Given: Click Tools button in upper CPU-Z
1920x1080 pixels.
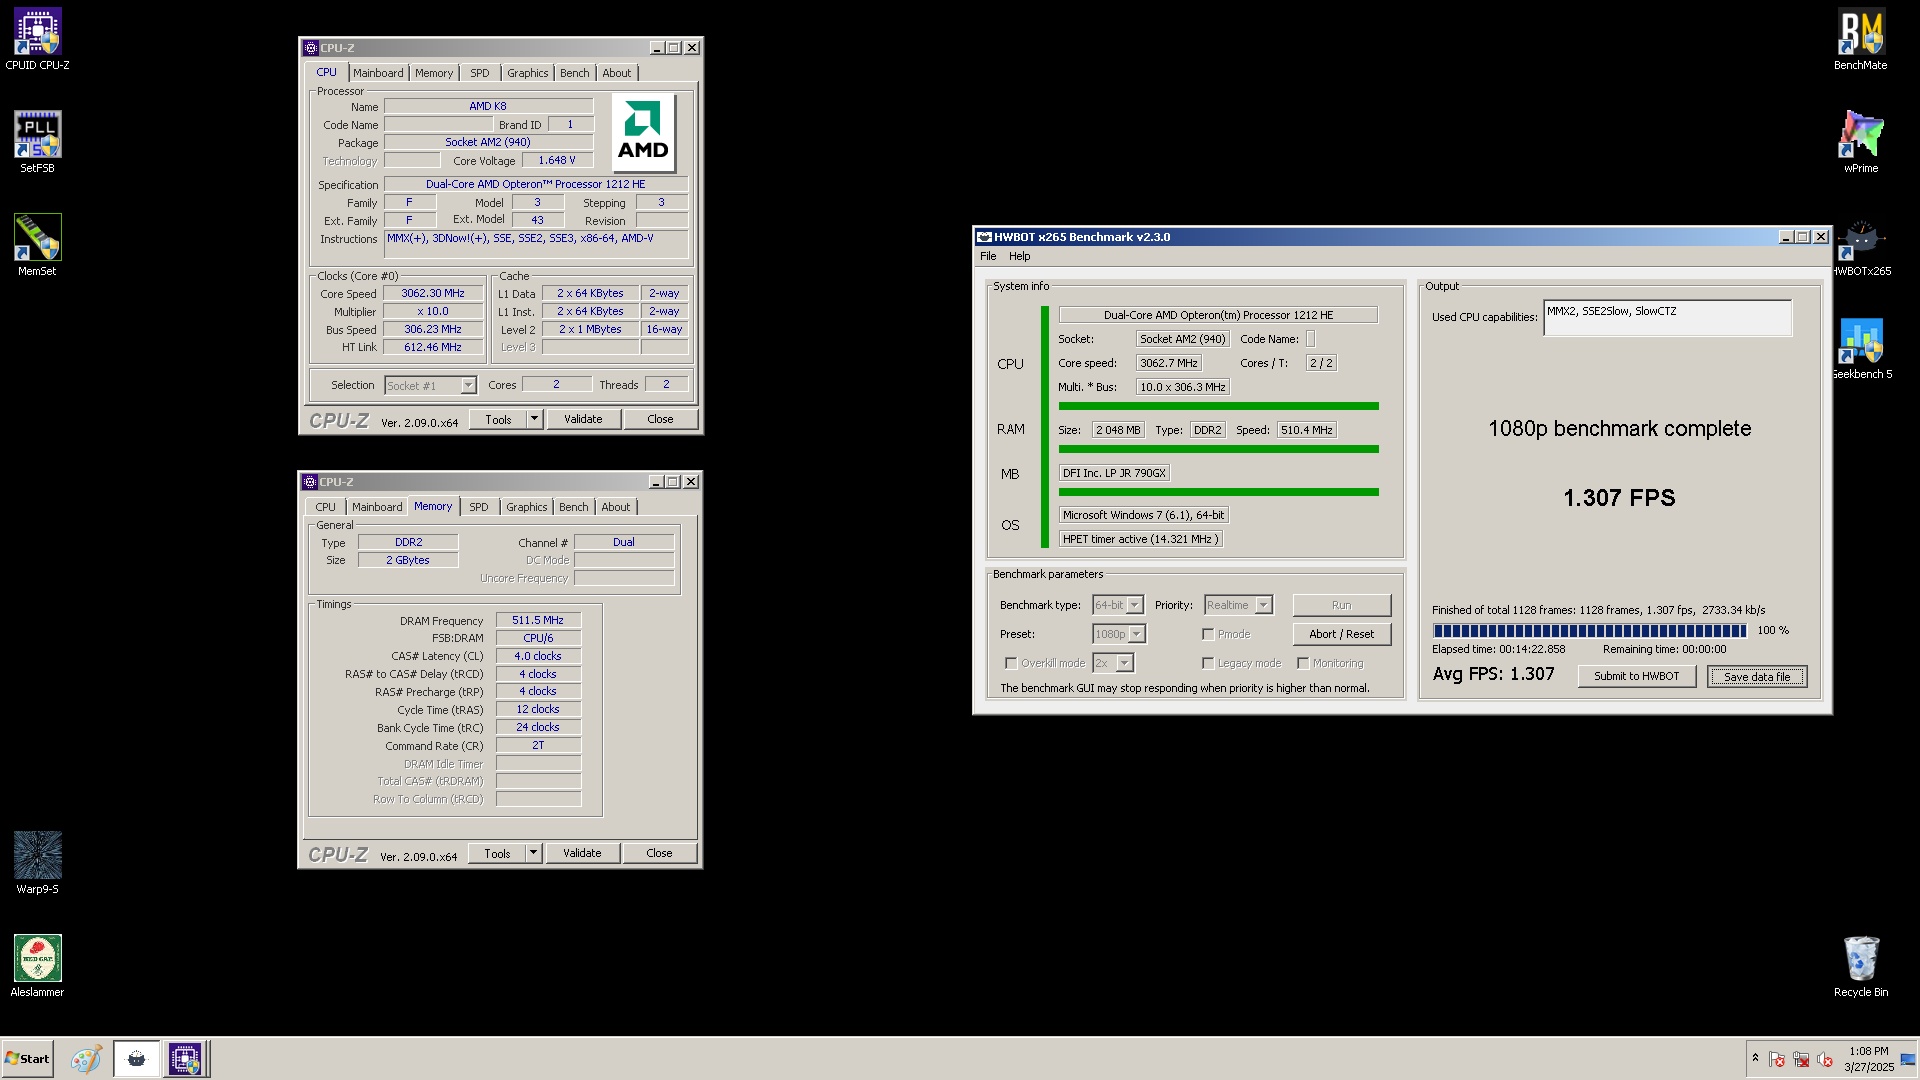Looking at the screenshot, I should pyautogui.click(x=498, y=419).
